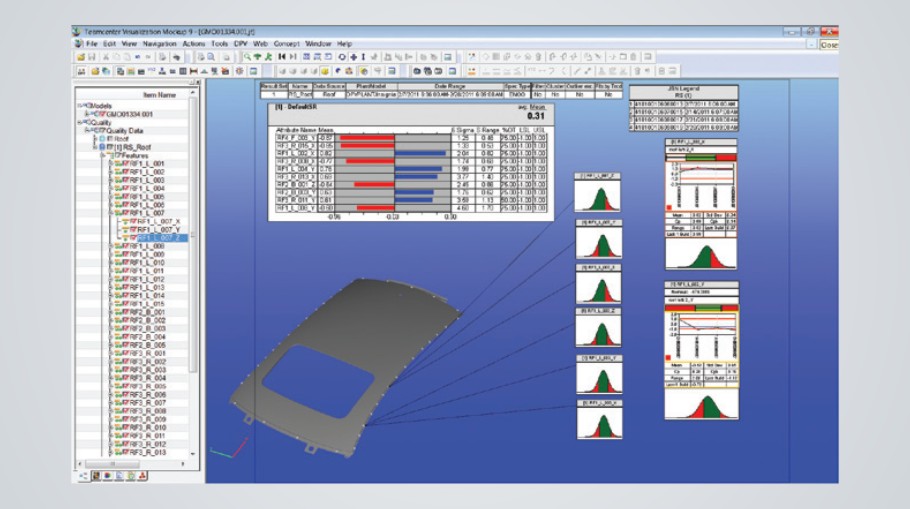This screenshot has height=509, width=910.
Task: Click the red measurement caliper icon
Action: tap(193, 71)
